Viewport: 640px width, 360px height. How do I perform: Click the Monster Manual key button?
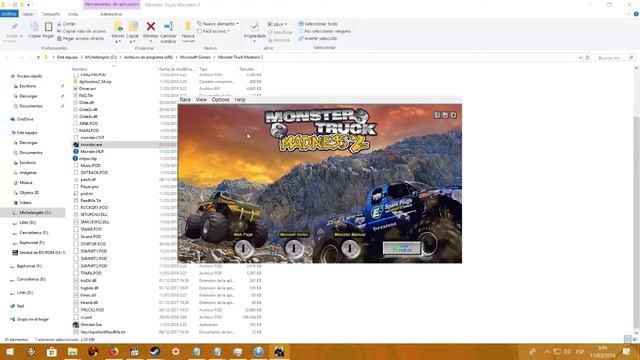(x=349, y=248)
